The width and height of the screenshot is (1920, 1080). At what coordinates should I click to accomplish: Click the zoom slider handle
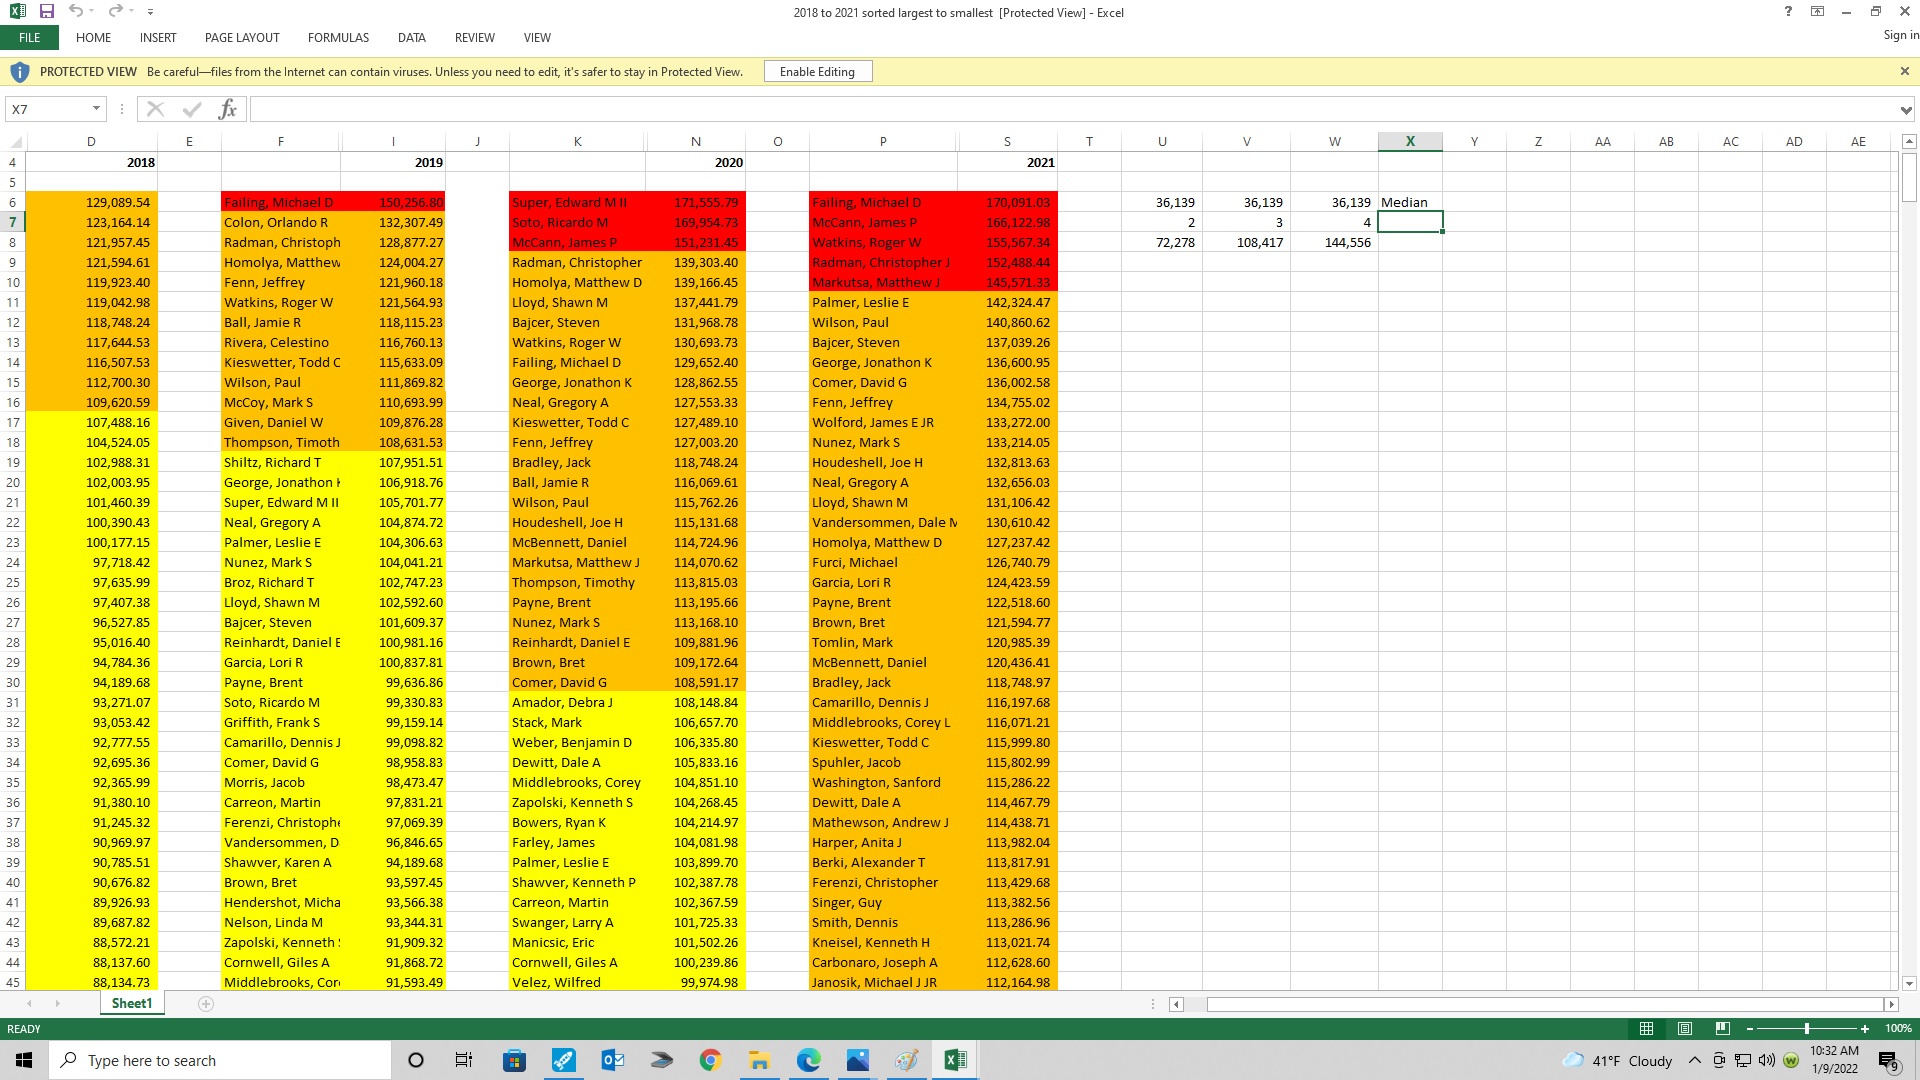(1807, 1028)
